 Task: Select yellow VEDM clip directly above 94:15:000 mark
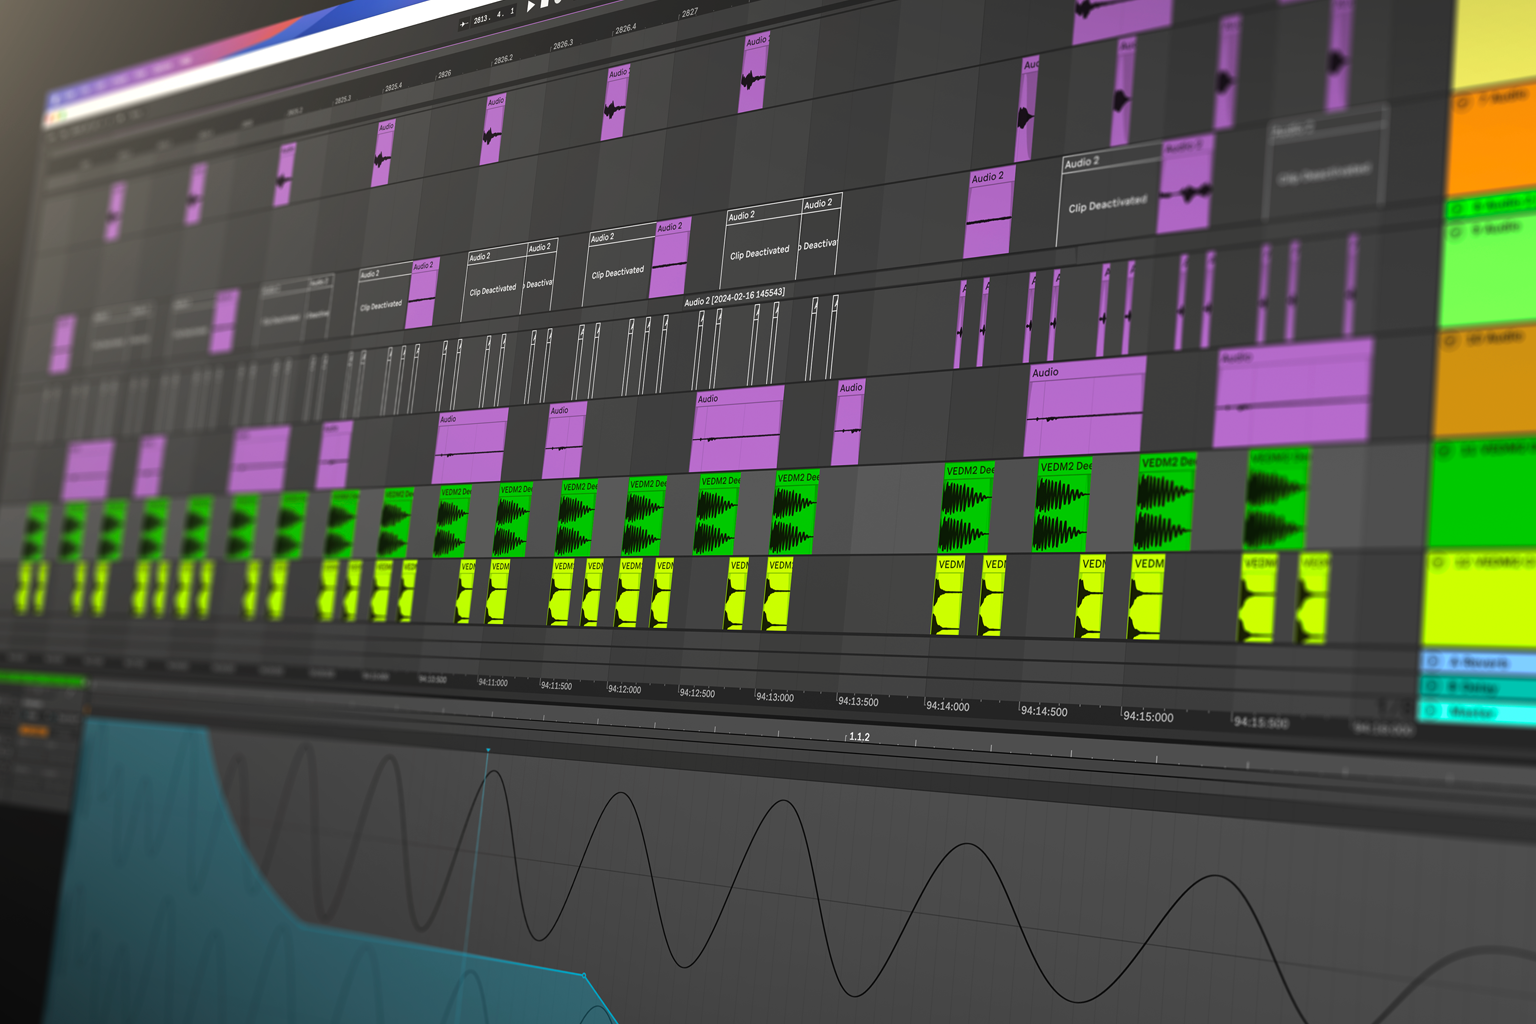[x=1146, y=597]
